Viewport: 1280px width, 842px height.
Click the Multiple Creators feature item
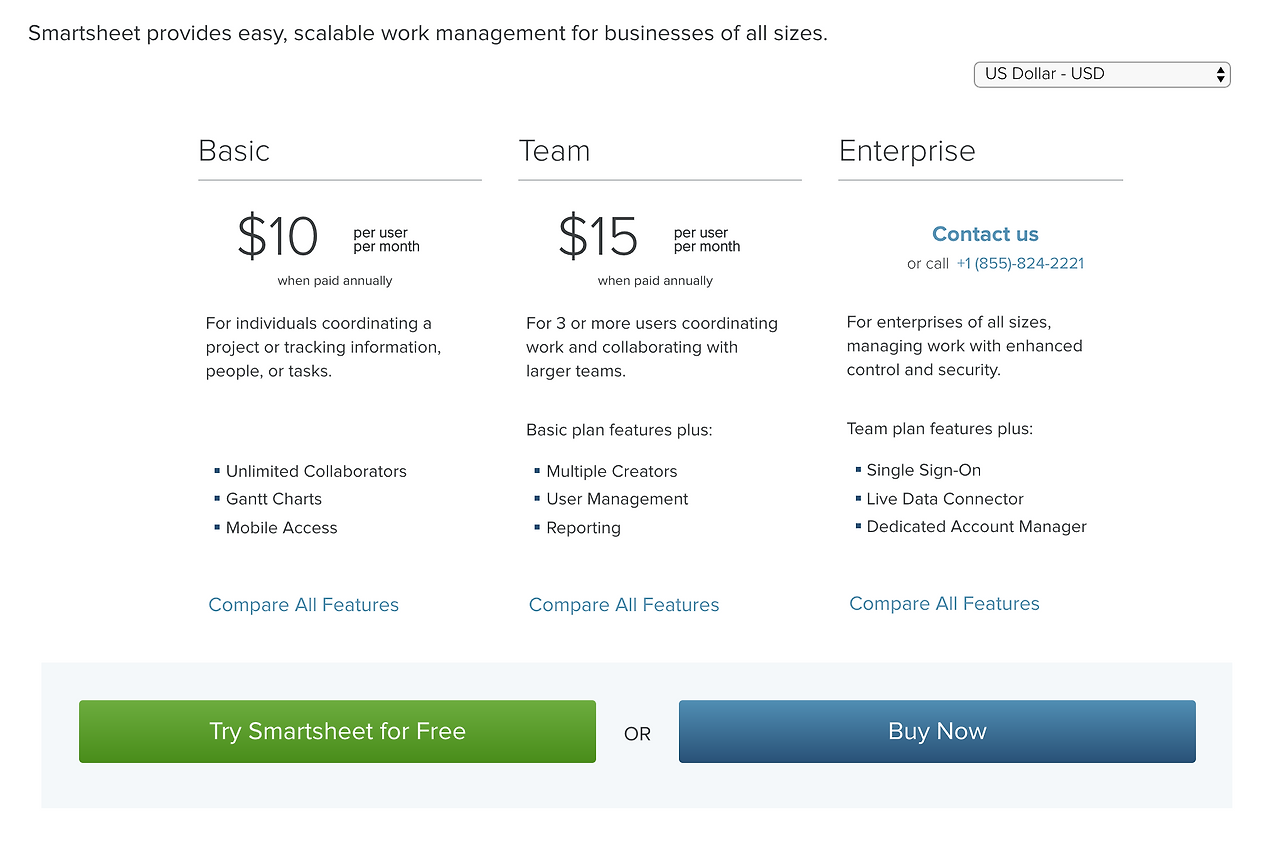(612, 471)
